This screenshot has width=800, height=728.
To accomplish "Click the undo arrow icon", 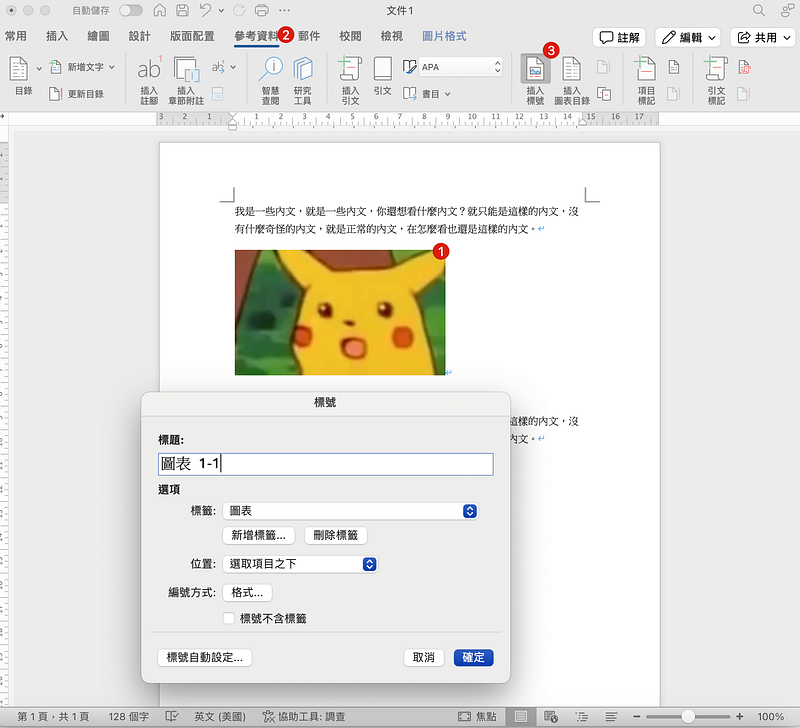I will 205,10.
